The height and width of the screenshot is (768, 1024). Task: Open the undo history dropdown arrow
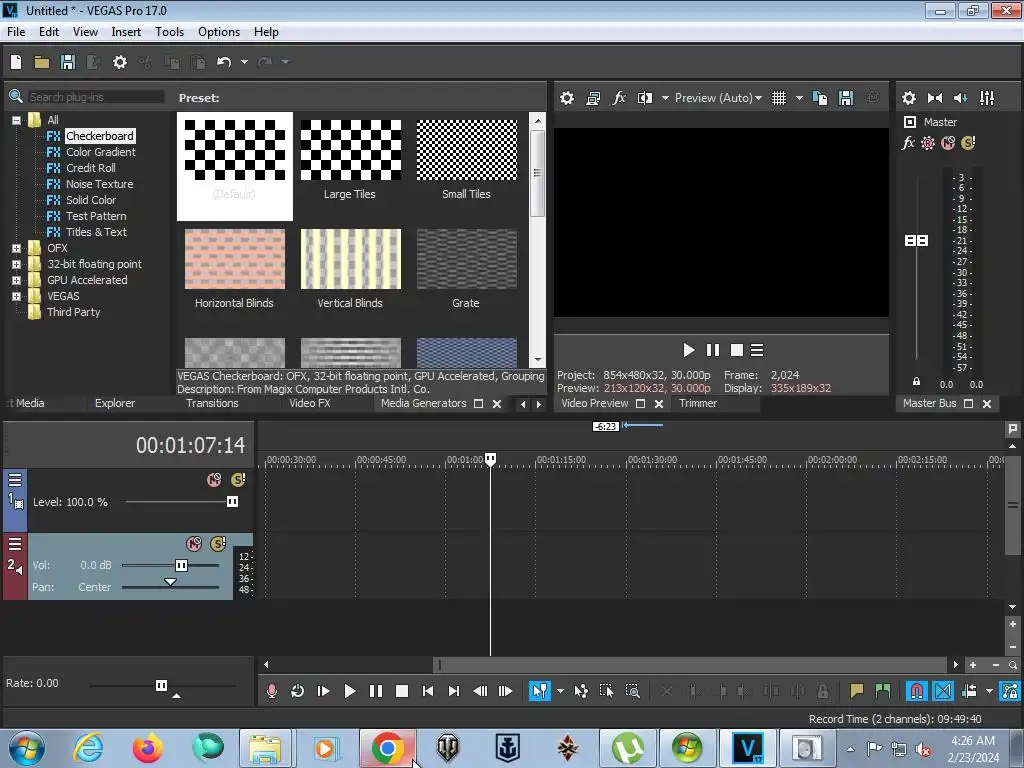point(244,62)
